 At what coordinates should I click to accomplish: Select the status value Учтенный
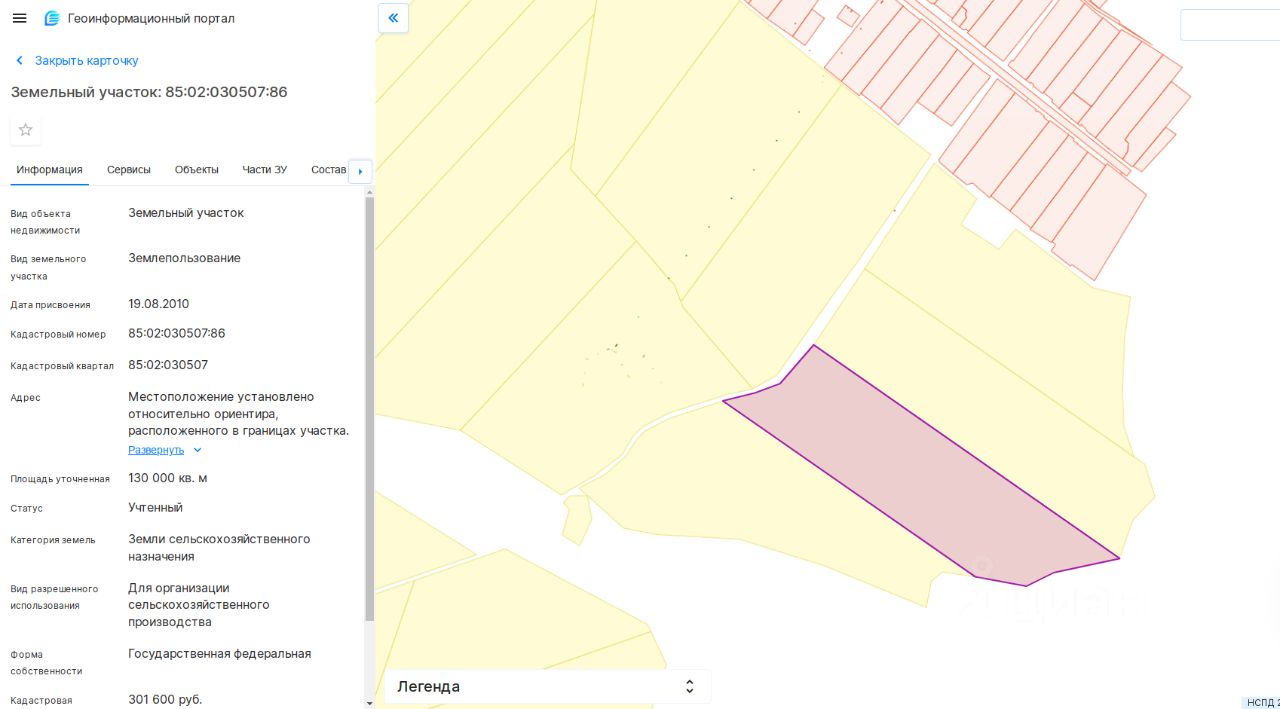pyautogui.click(x=155, y=507)
